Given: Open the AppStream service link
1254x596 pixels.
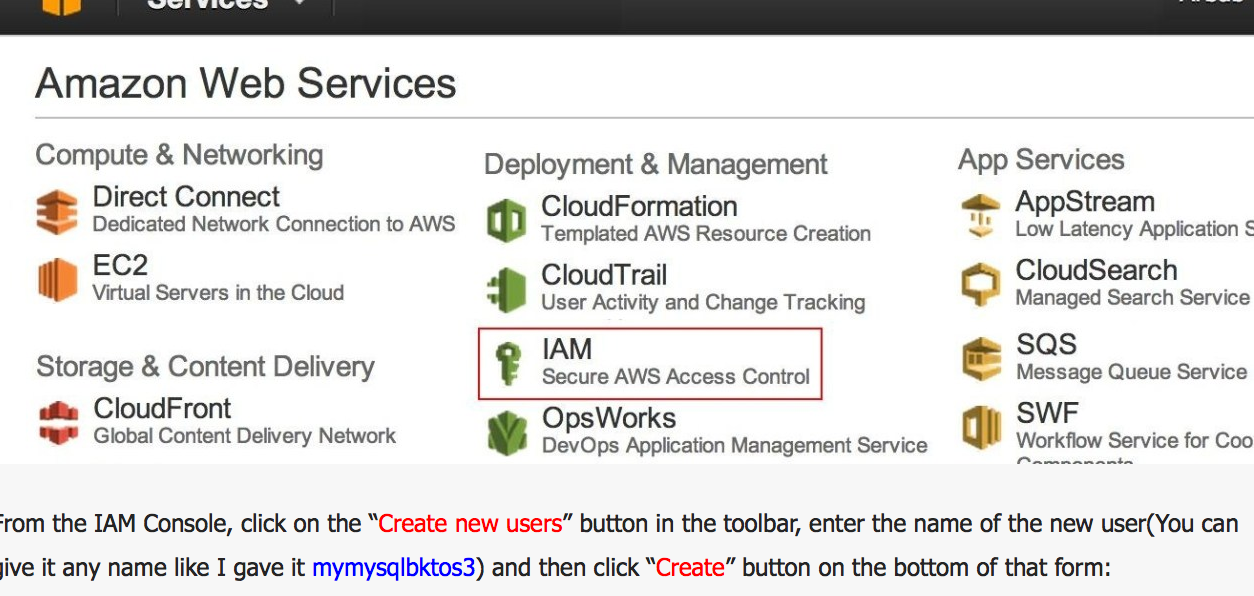Looking at the screenshot, I should [1085, 202].
